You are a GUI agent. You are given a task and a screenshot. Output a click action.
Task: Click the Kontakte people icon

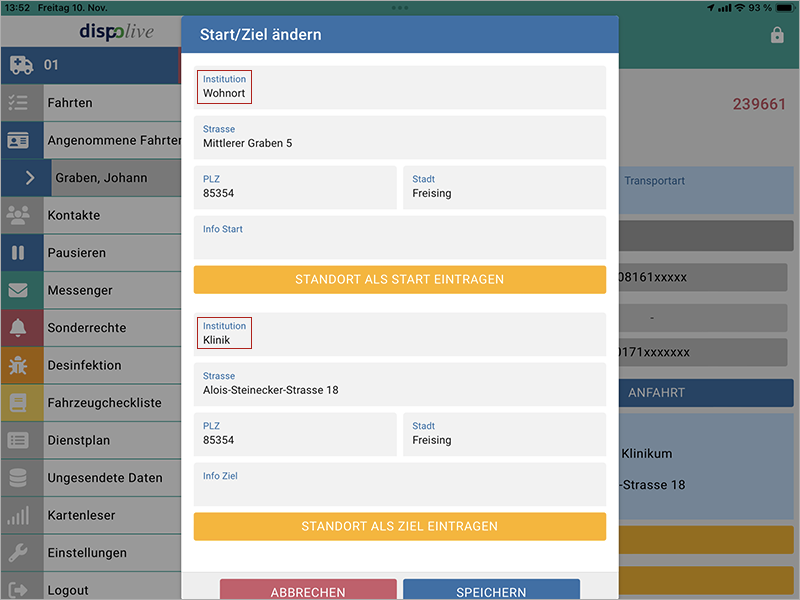18,215
